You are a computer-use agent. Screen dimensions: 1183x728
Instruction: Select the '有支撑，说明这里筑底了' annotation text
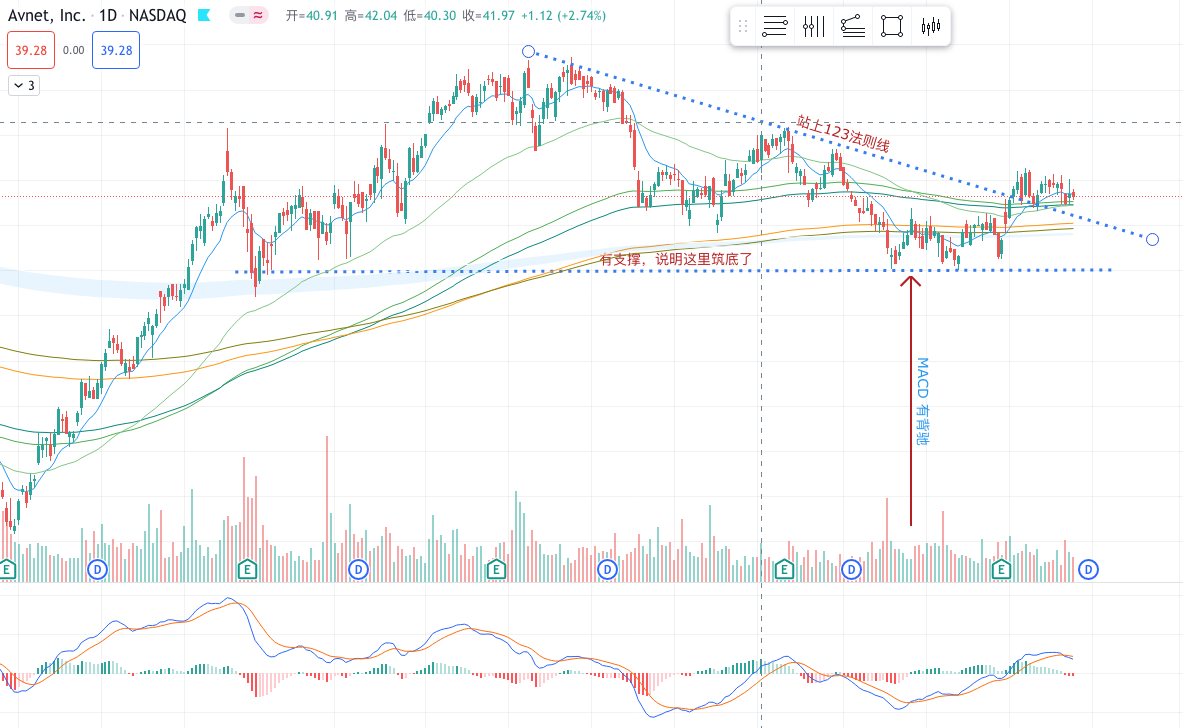point(675,259)
